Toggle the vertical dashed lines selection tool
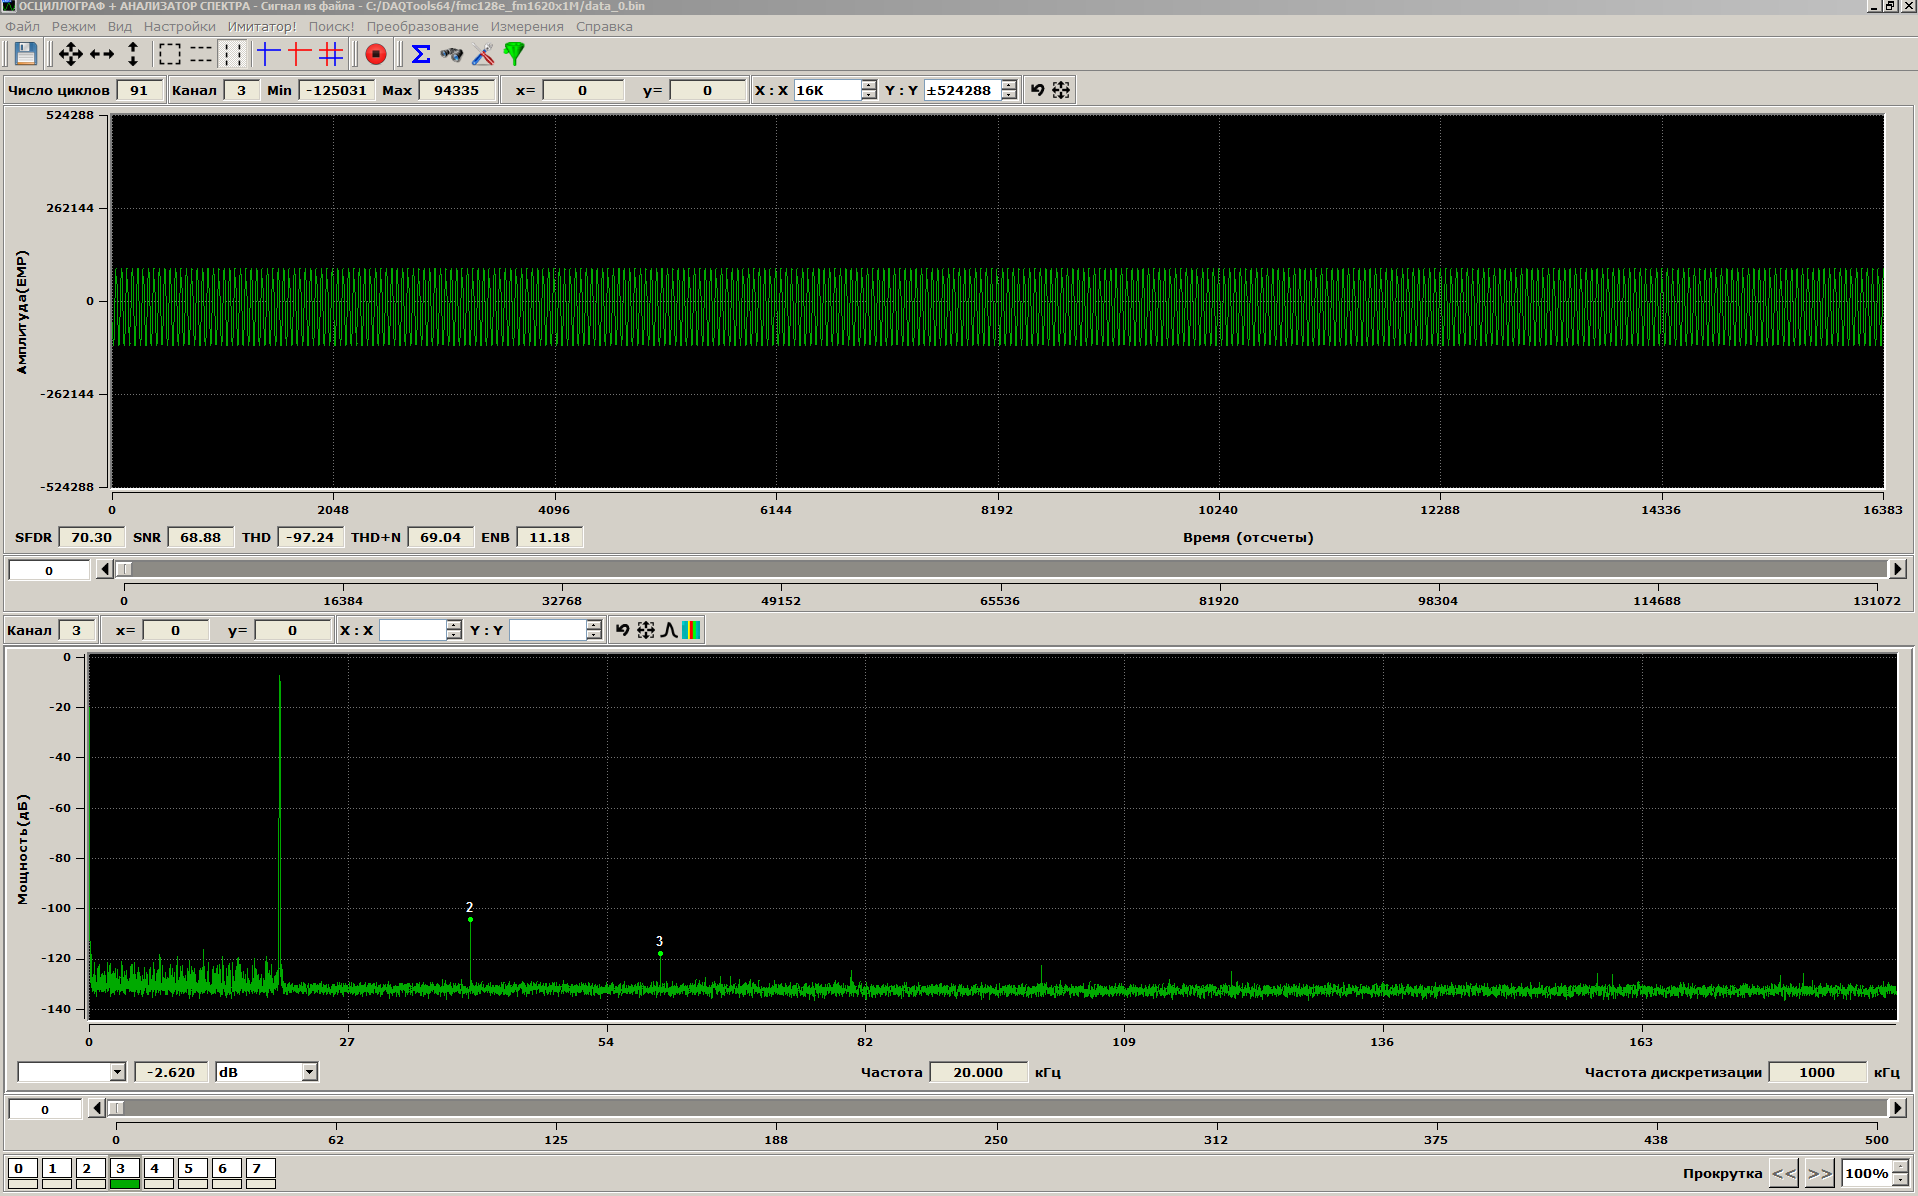The width and height of the screenshot is (1918, 1196). (232, 54)
